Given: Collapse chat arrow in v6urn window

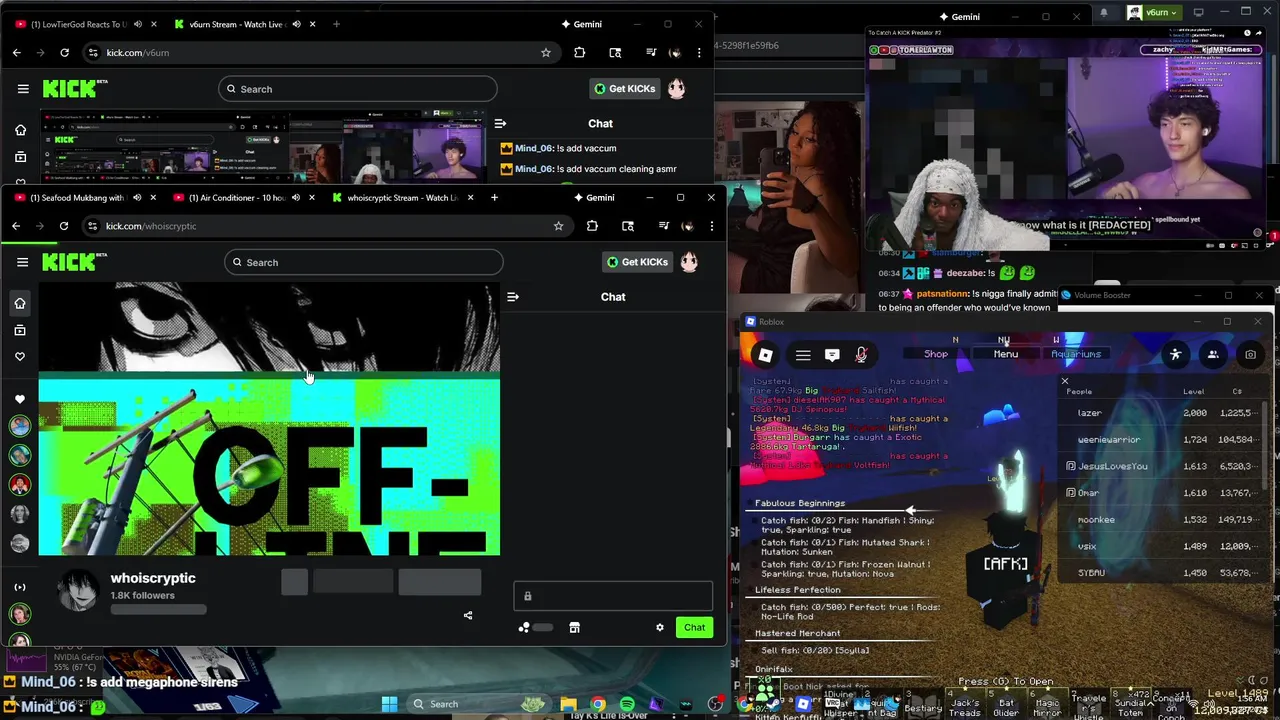Looking at the screenshot, I should (x=500, y=124).
